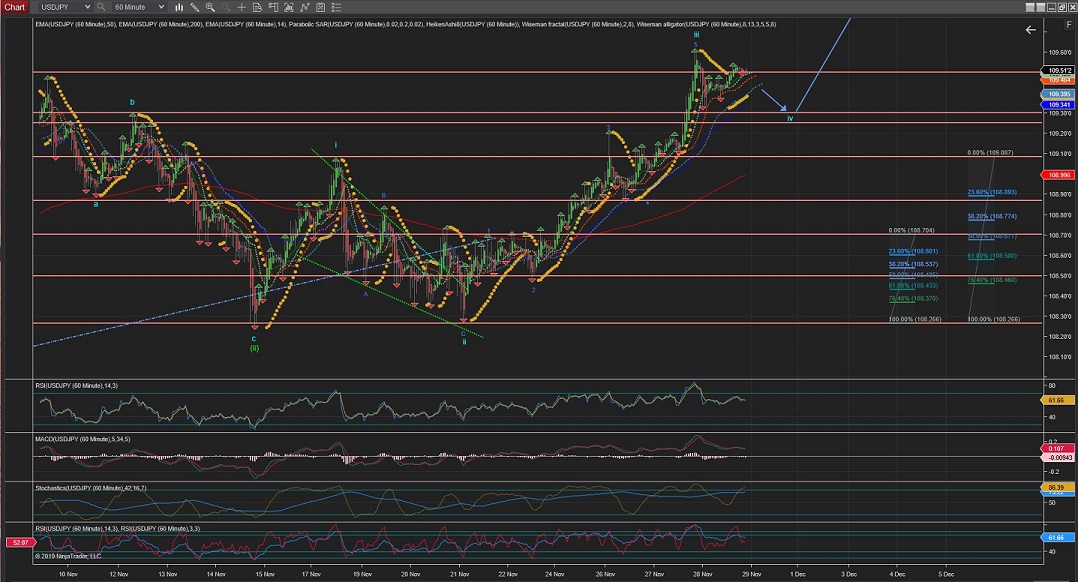1078x582 pixels.
Task: Click the Chart window title label
Action: (14, 7)
